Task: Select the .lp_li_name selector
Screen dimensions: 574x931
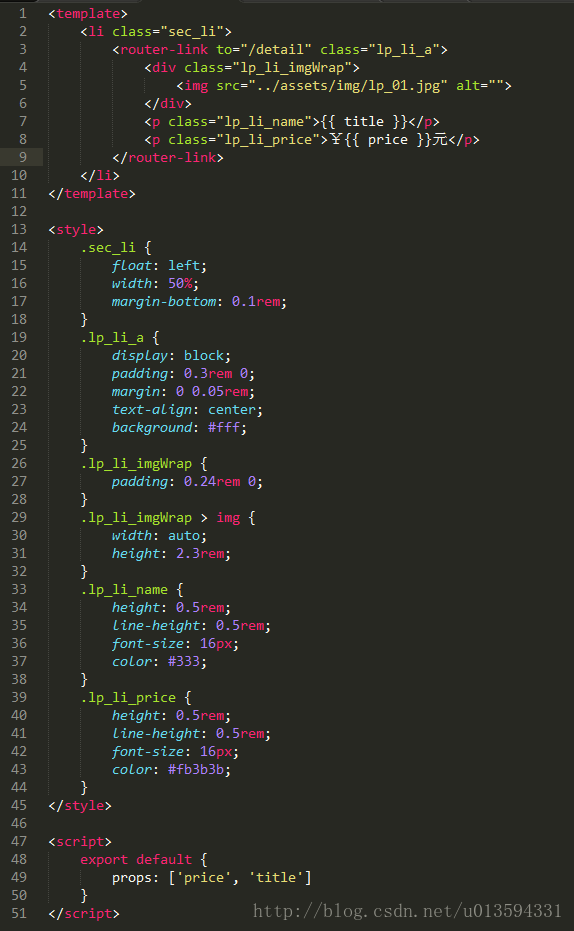Action: pos(124,590)
